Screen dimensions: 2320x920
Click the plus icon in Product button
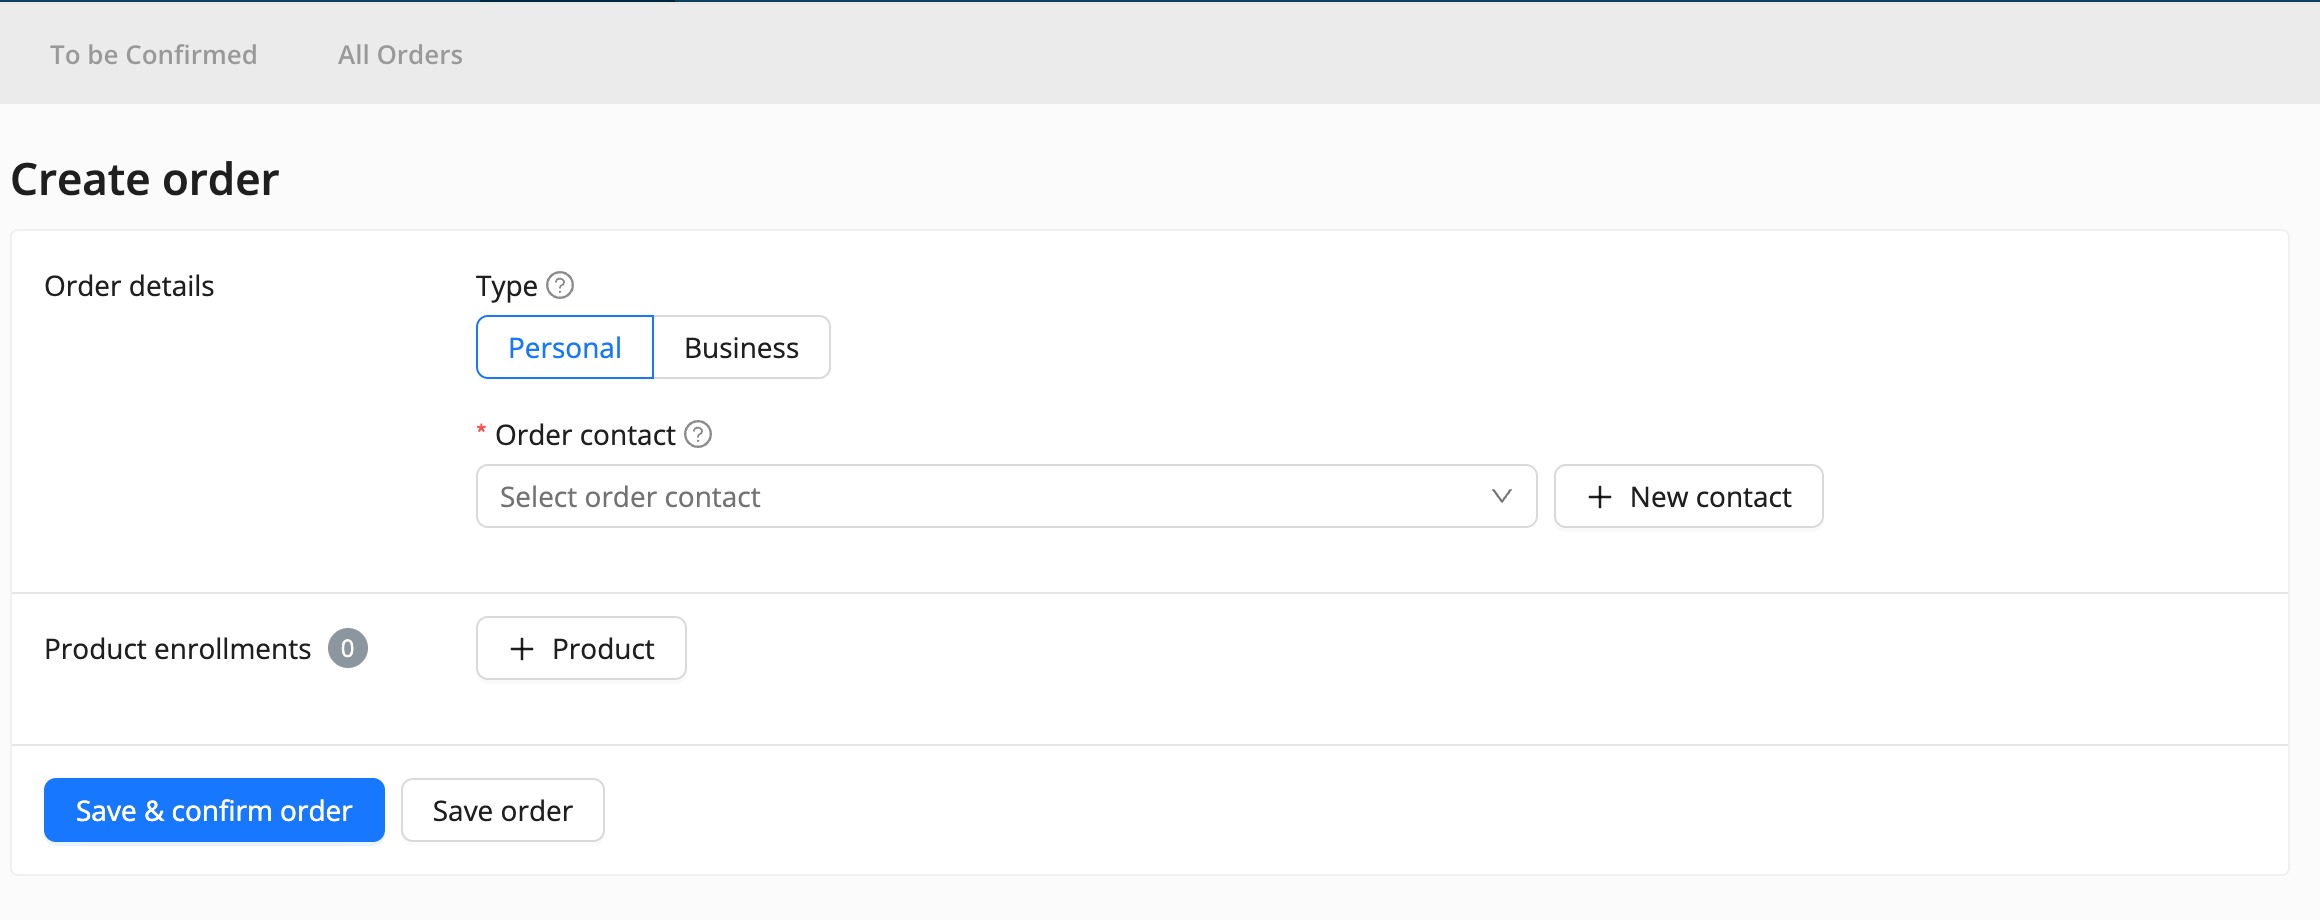[x=522, y=649]
